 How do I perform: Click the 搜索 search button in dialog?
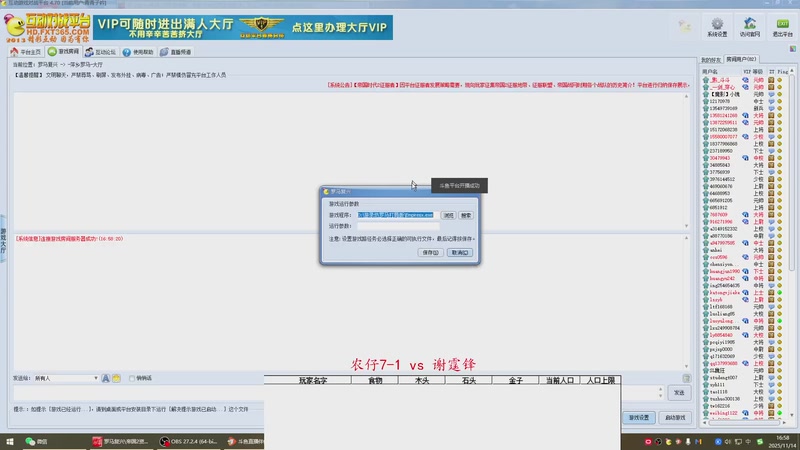click(x=466, y=215)
